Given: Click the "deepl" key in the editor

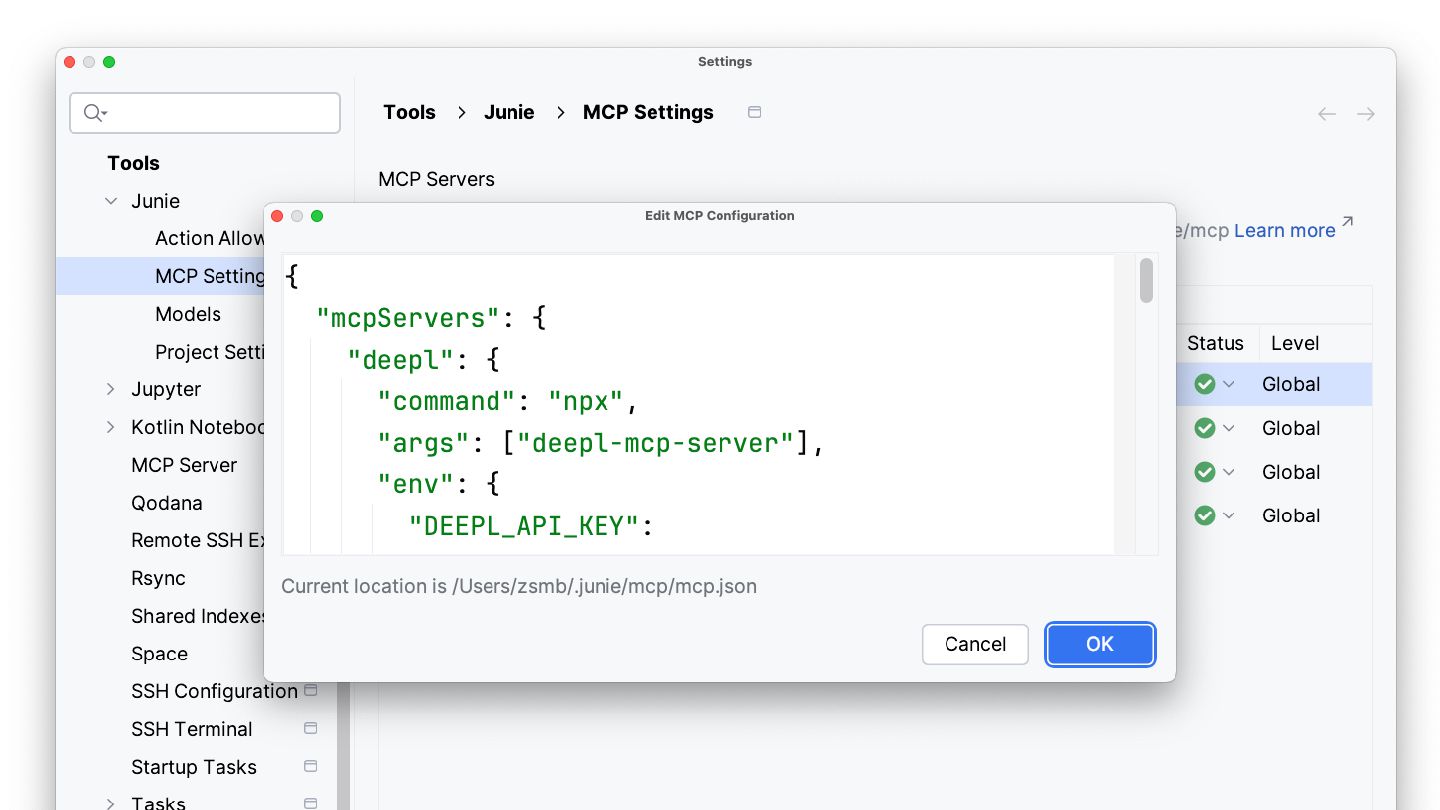Looking at the screenshot, I should pyautogui.click(x=401, y=359).
